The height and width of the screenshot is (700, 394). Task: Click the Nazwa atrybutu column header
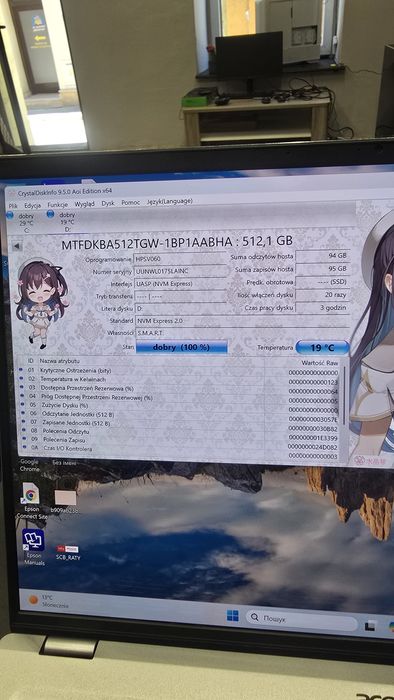pyautogui.click(x=60, y=361)
